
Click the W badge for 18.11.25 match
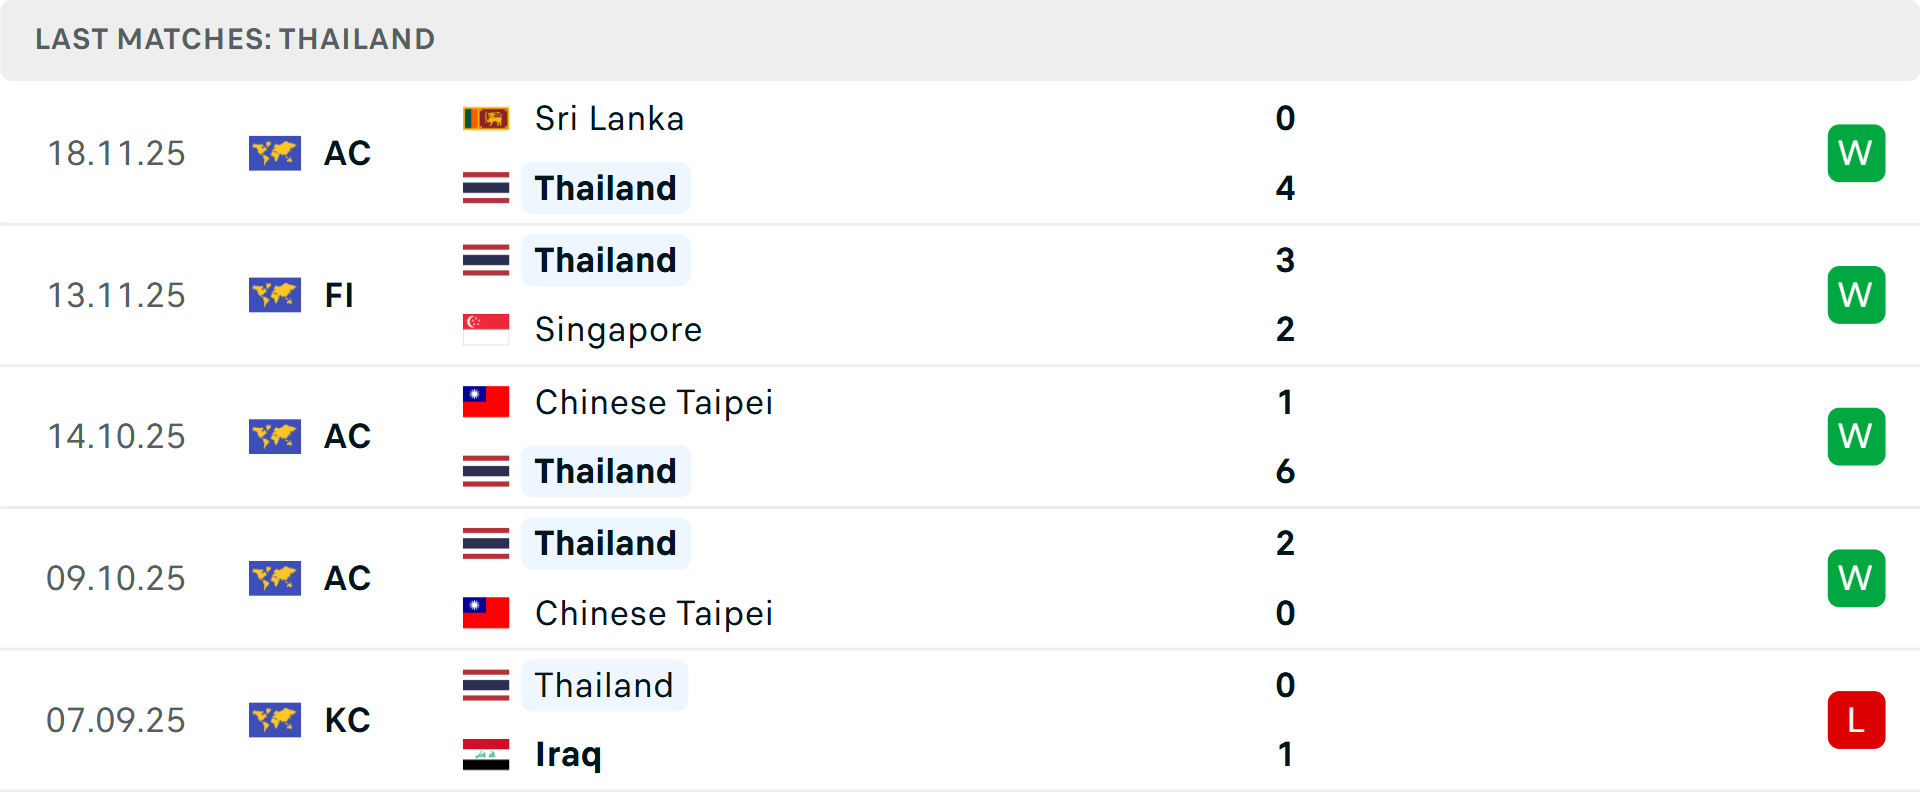coord(1856,153)
